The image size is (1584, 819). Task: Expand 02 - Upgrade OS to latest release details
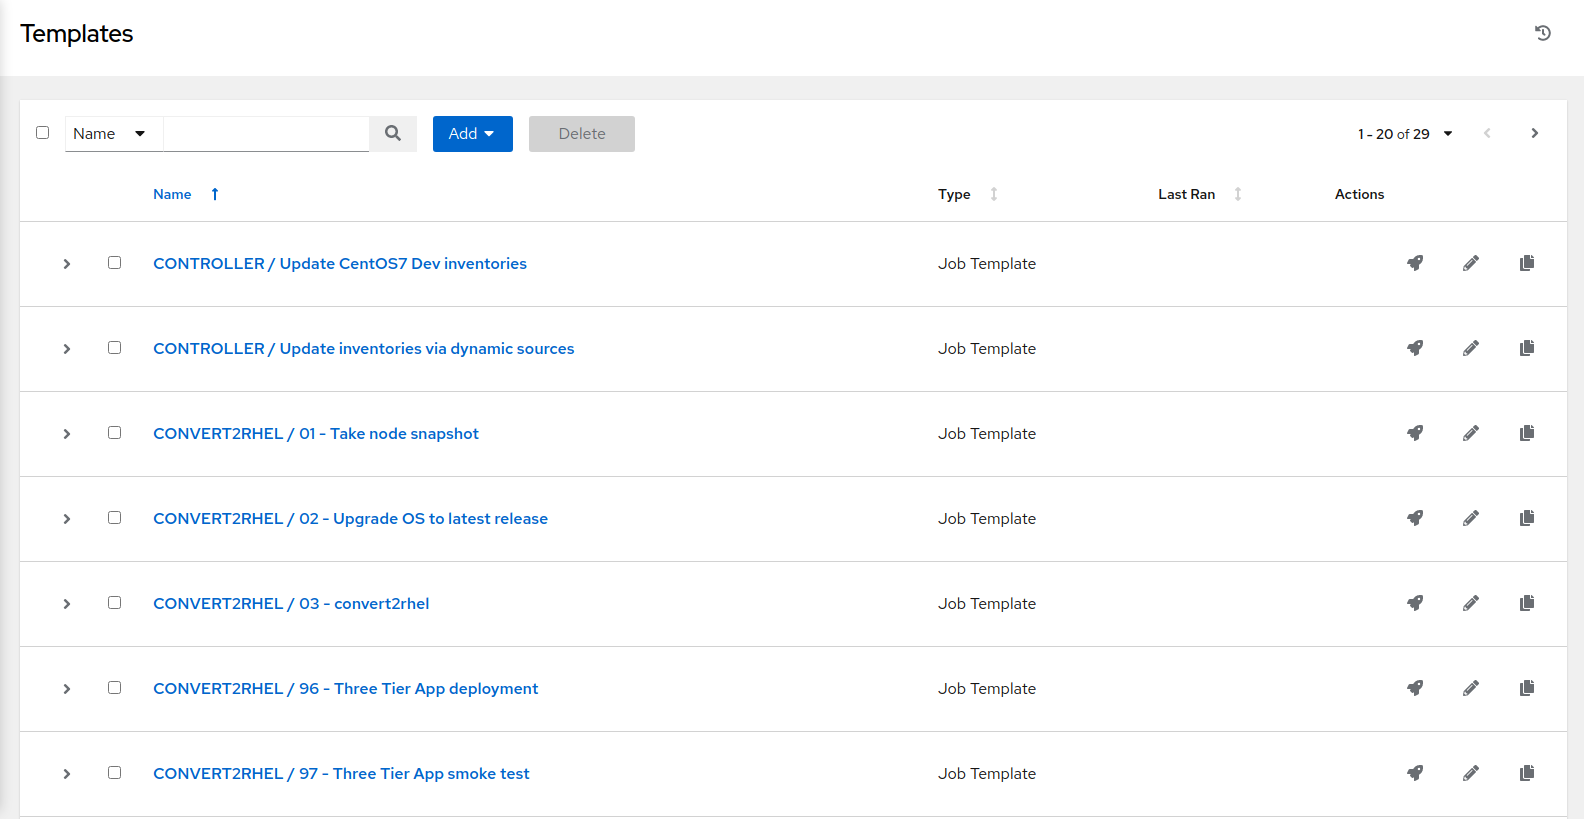[x=67, y=519]
